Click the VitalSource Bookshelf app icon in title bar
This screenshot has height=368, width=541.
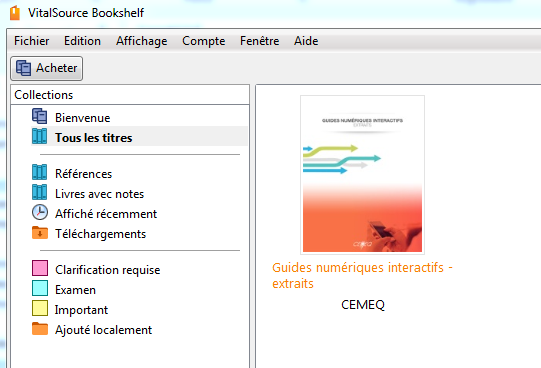pyautogui.click(x=15, y=13)
